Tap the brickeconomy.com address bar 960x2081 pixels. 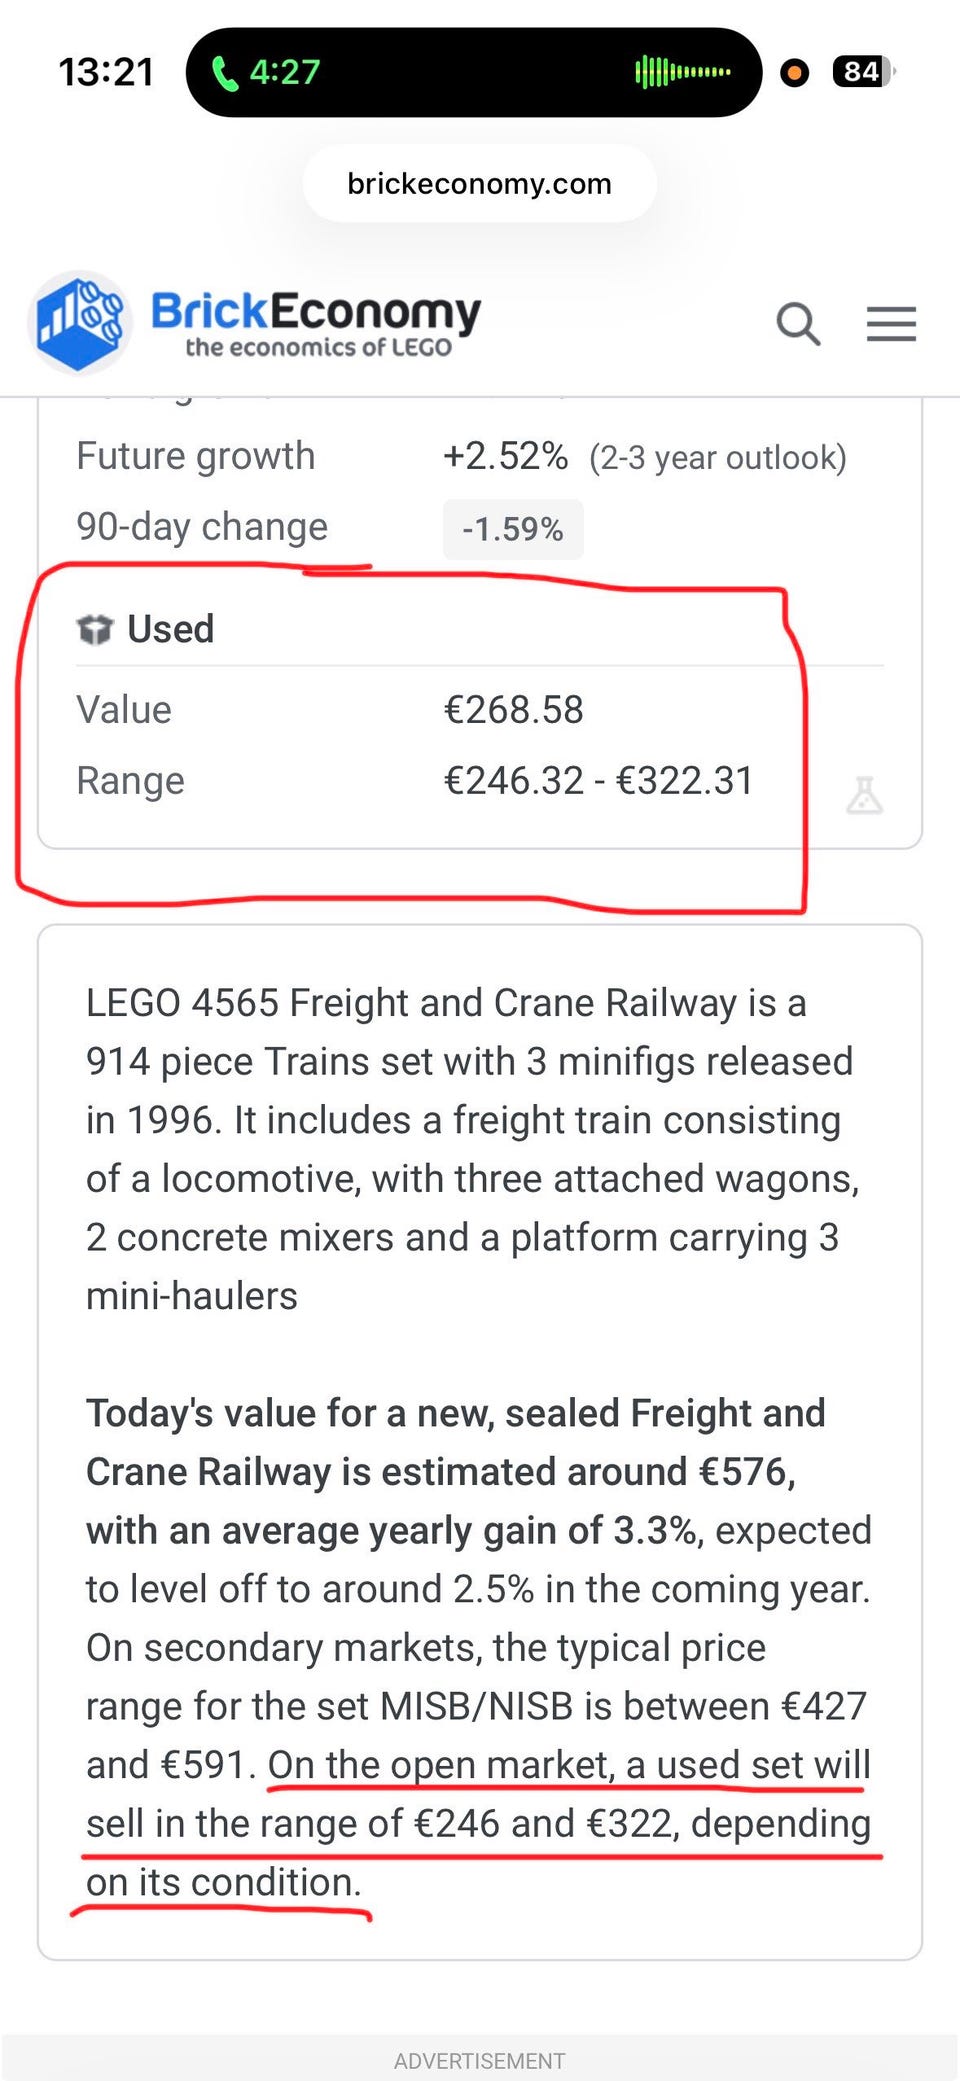[x=479, y=184]
